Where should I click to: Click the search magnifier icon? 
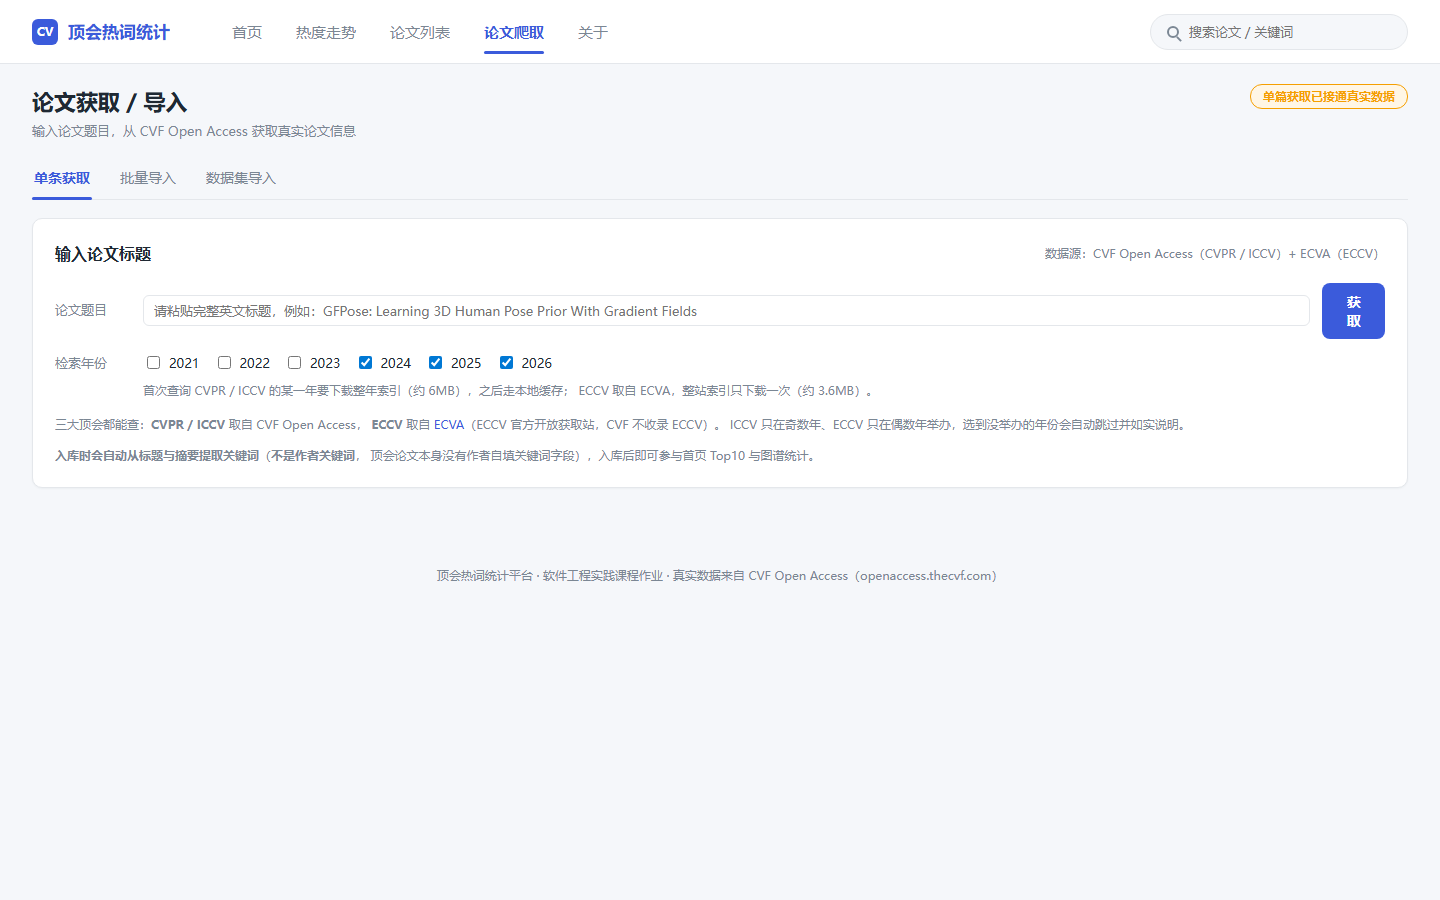coord(1174,33)
